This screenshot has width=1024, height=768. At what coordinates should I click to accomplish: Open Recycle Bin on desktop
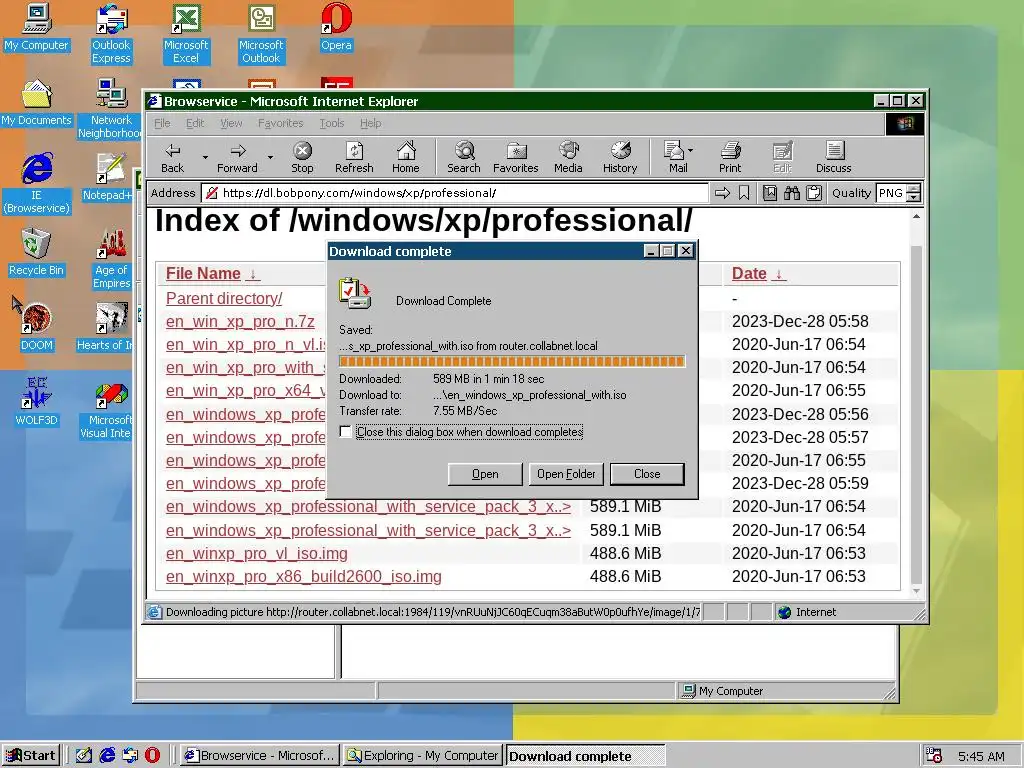[x=36, y=252]
